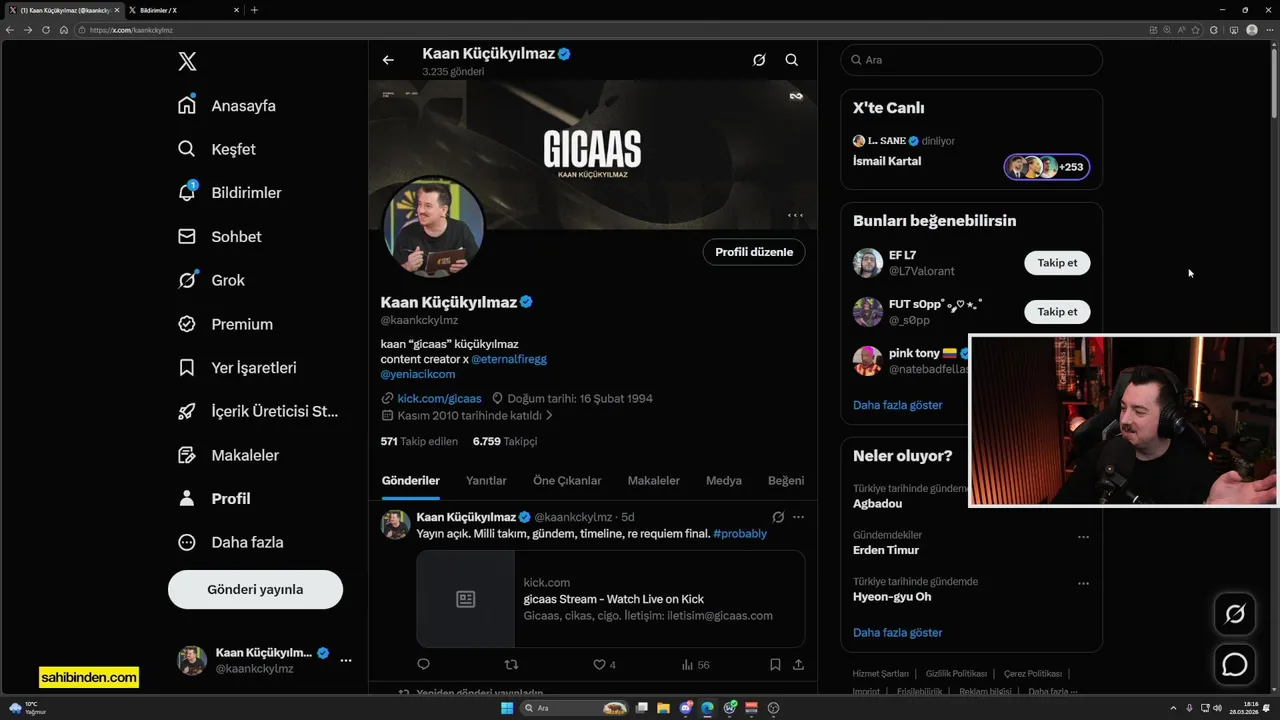Click the favorites star in address bar
This screenshot has width=1280, height=720.
pos(1196,30)
